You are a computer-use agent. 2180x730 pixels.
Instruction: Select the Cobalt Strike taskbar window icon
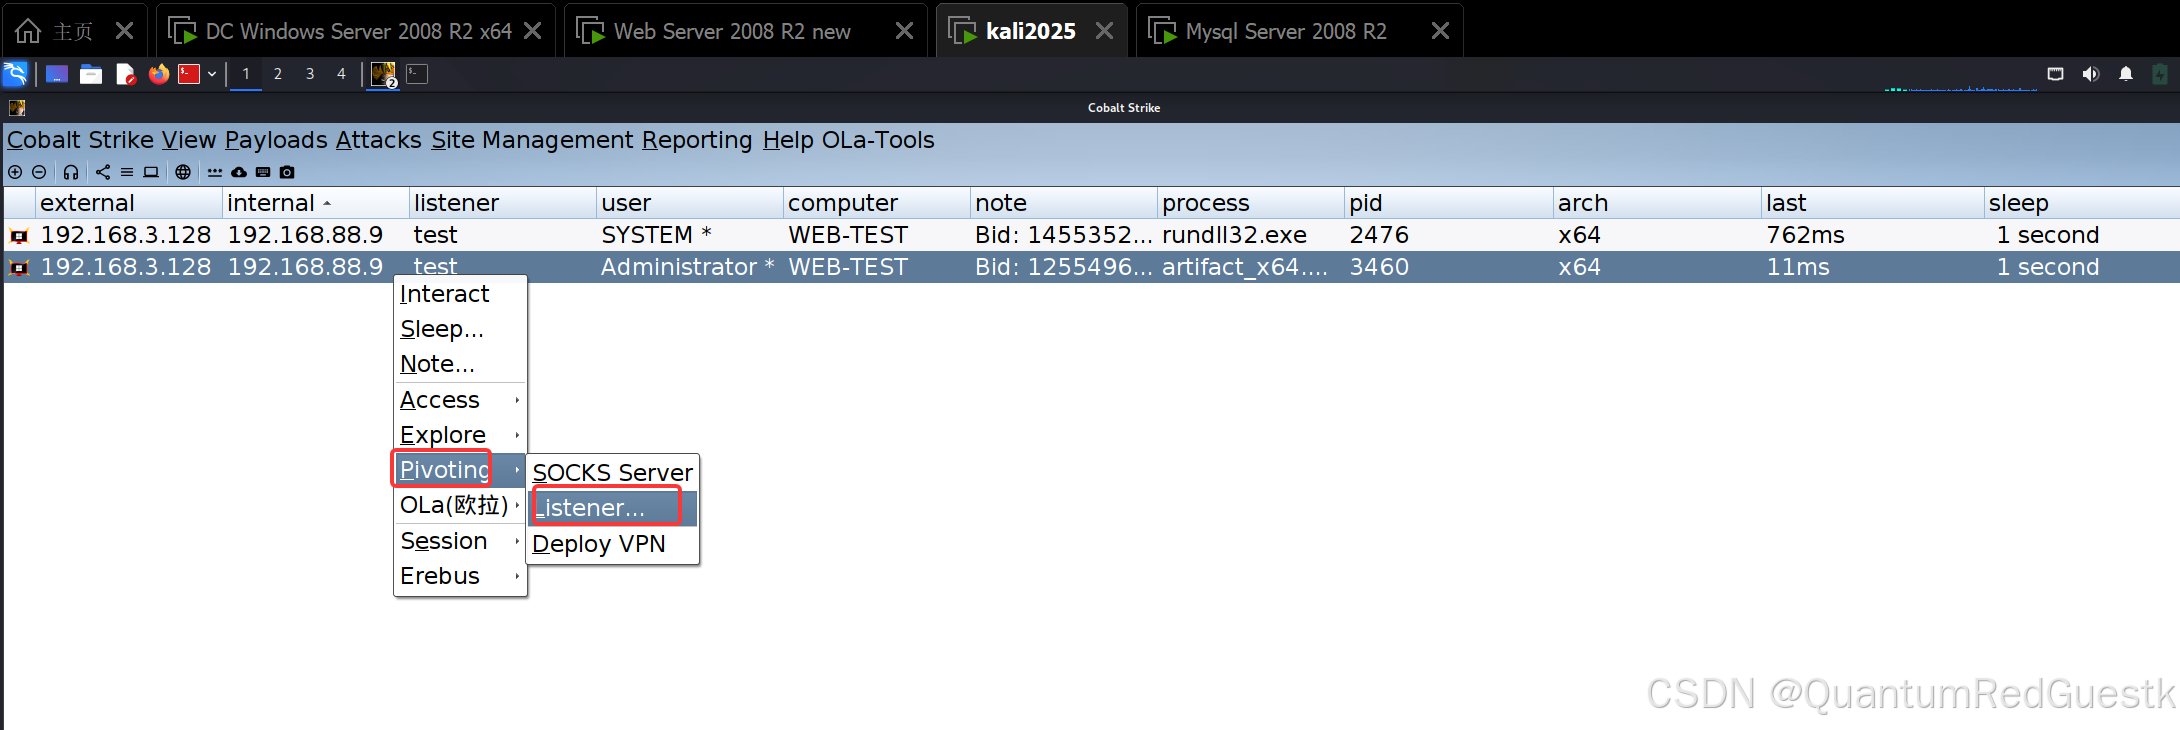383,74
